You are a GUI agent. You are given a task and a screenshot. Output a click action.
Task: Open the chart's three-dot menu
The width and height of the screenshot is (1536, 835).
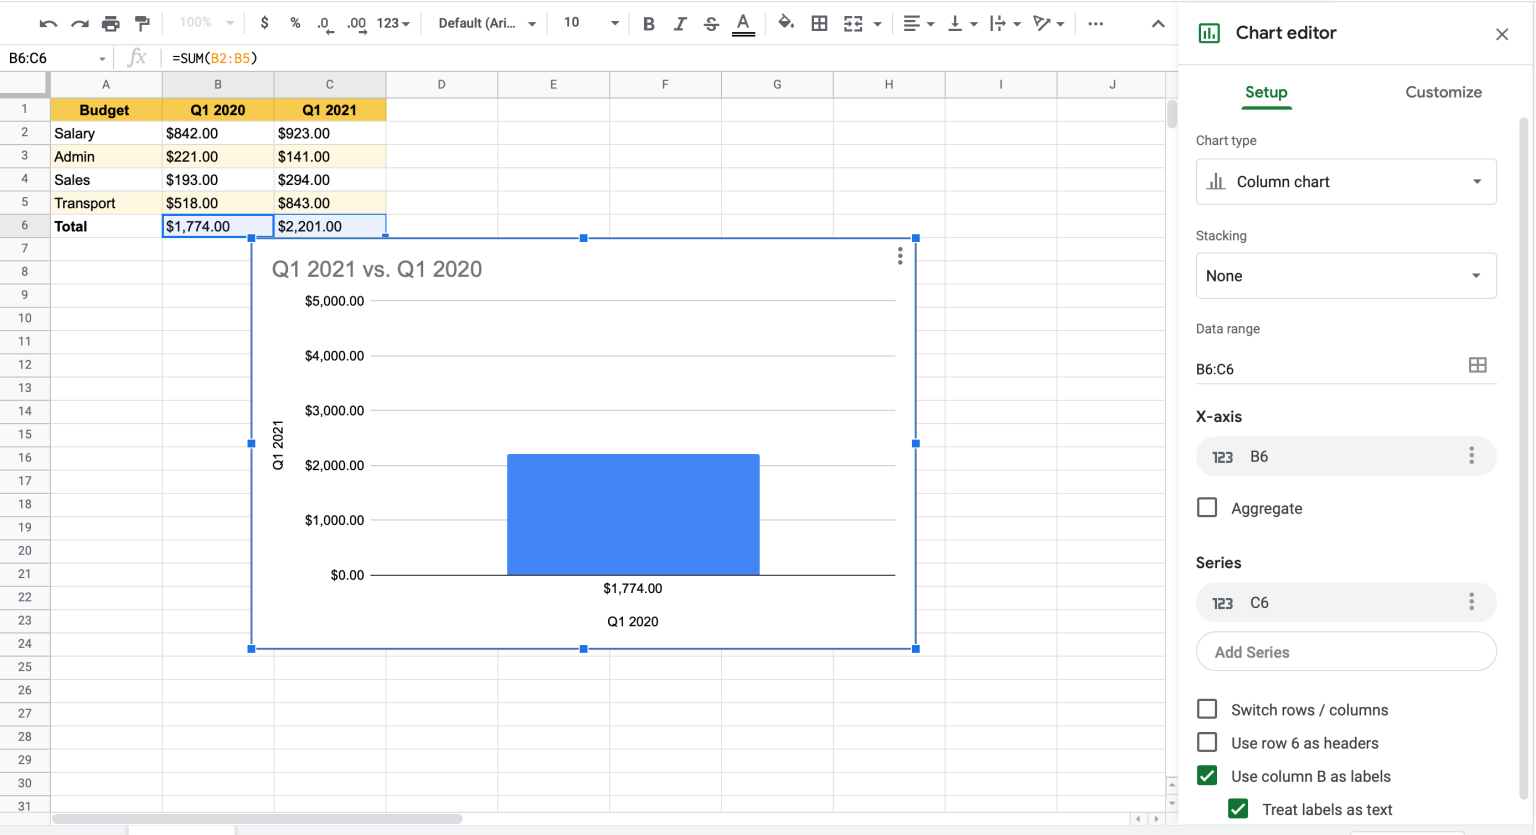pos(899,256)
